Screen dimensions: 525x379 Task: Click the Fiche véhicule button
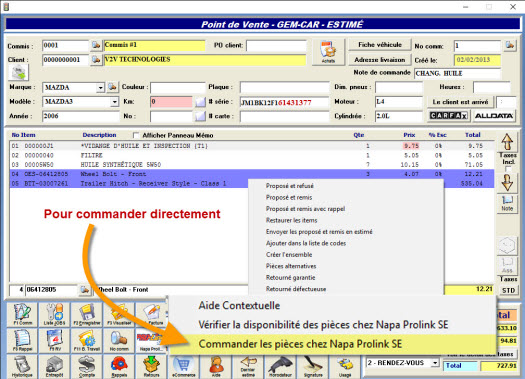point(380,45)
